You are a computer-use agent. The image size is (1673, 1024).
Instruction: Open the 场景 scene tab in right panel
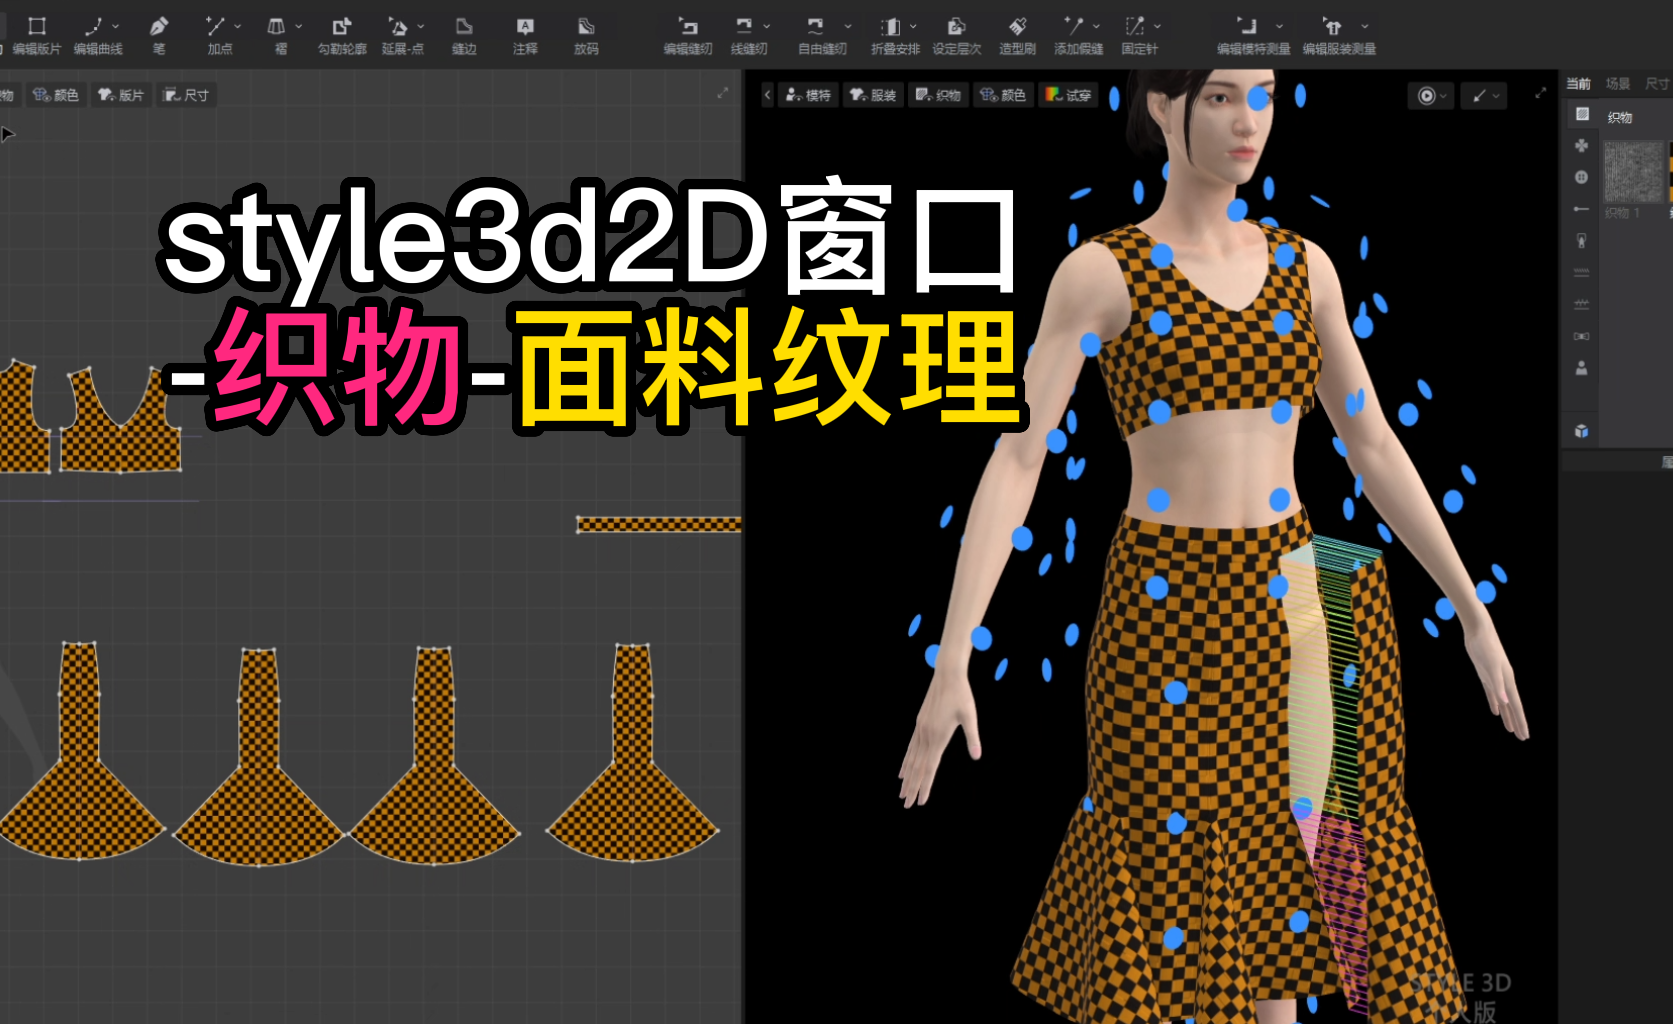(x=1617, y=84)
